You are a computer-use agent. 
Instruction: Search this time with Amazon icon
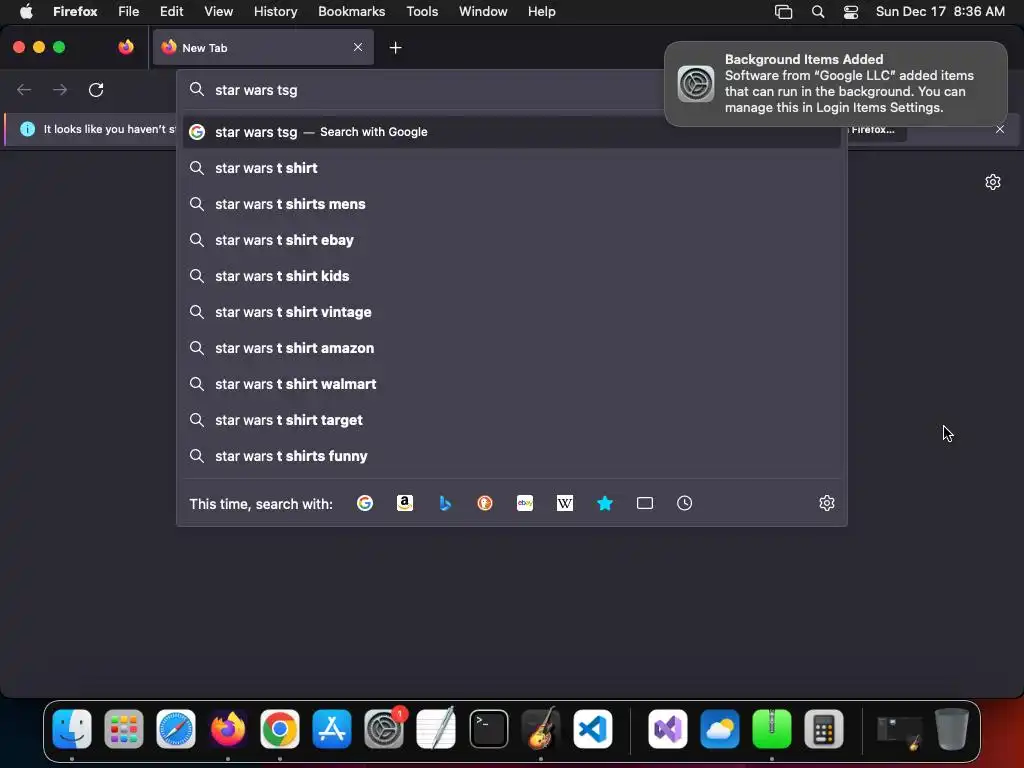(405, 503)
